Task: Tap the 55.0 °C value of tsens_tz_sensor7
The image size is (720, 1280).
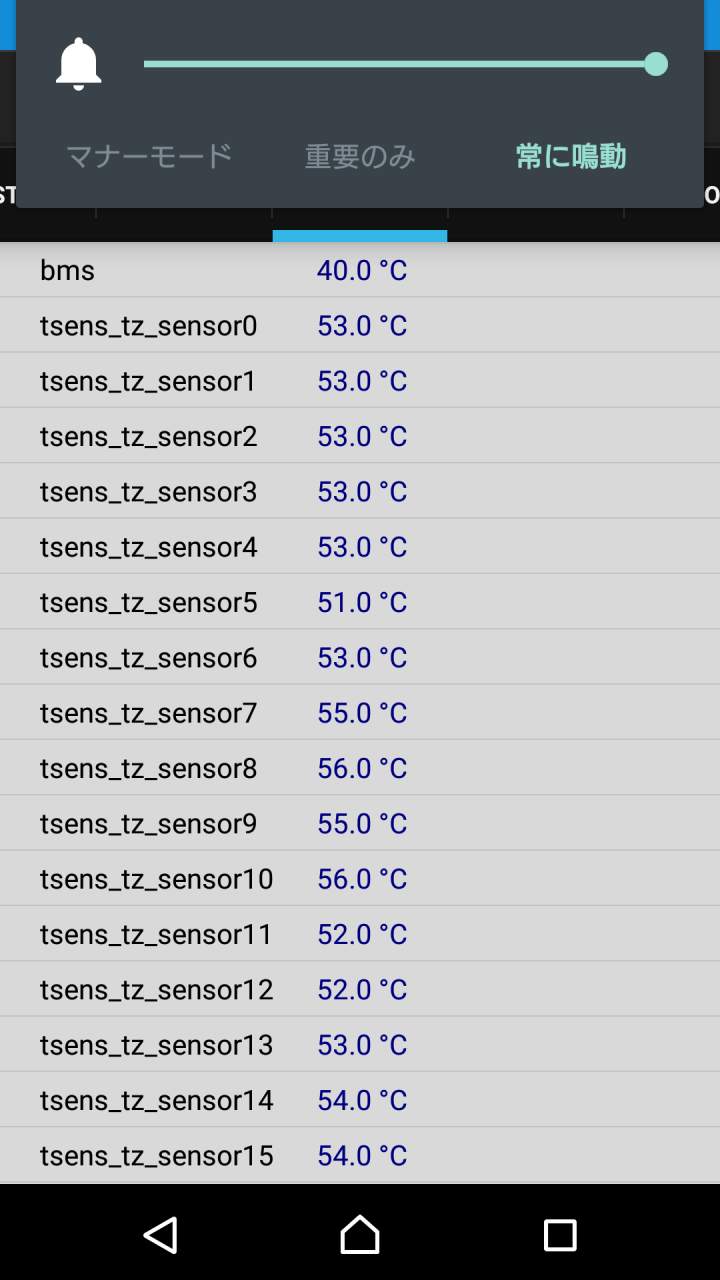Action: tap(362, 713)
